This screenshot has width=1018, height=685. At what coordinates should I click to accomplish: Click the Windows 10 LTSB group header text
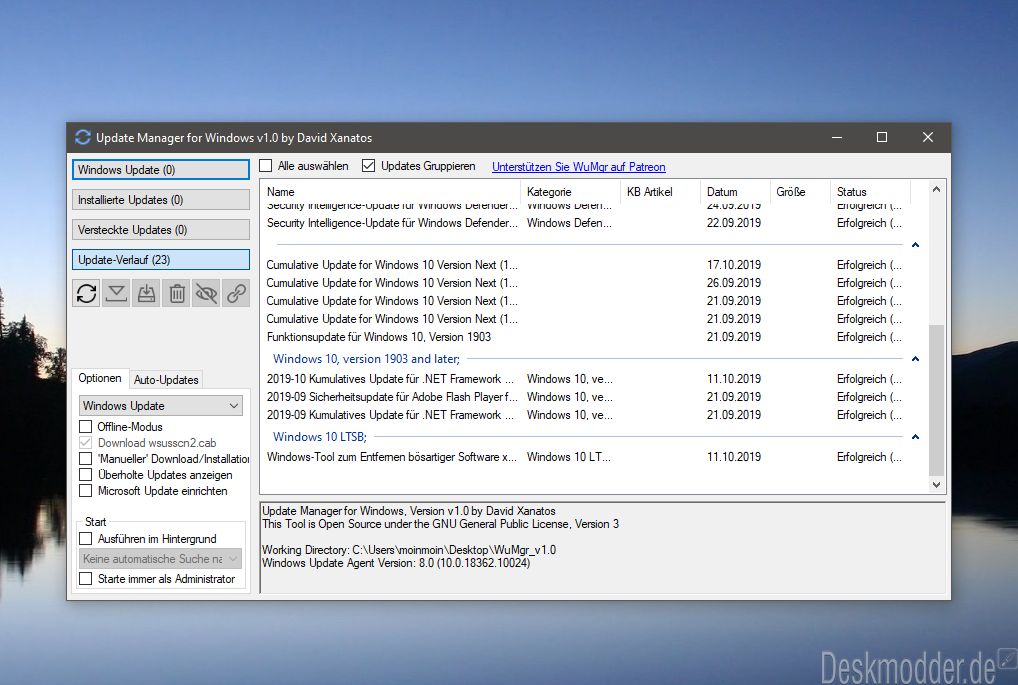tap(319, 437)
